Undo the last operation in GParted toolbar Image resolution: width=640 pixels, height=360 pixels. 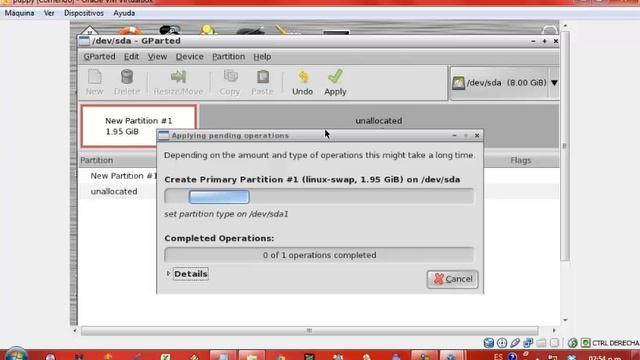pos(302,83)
